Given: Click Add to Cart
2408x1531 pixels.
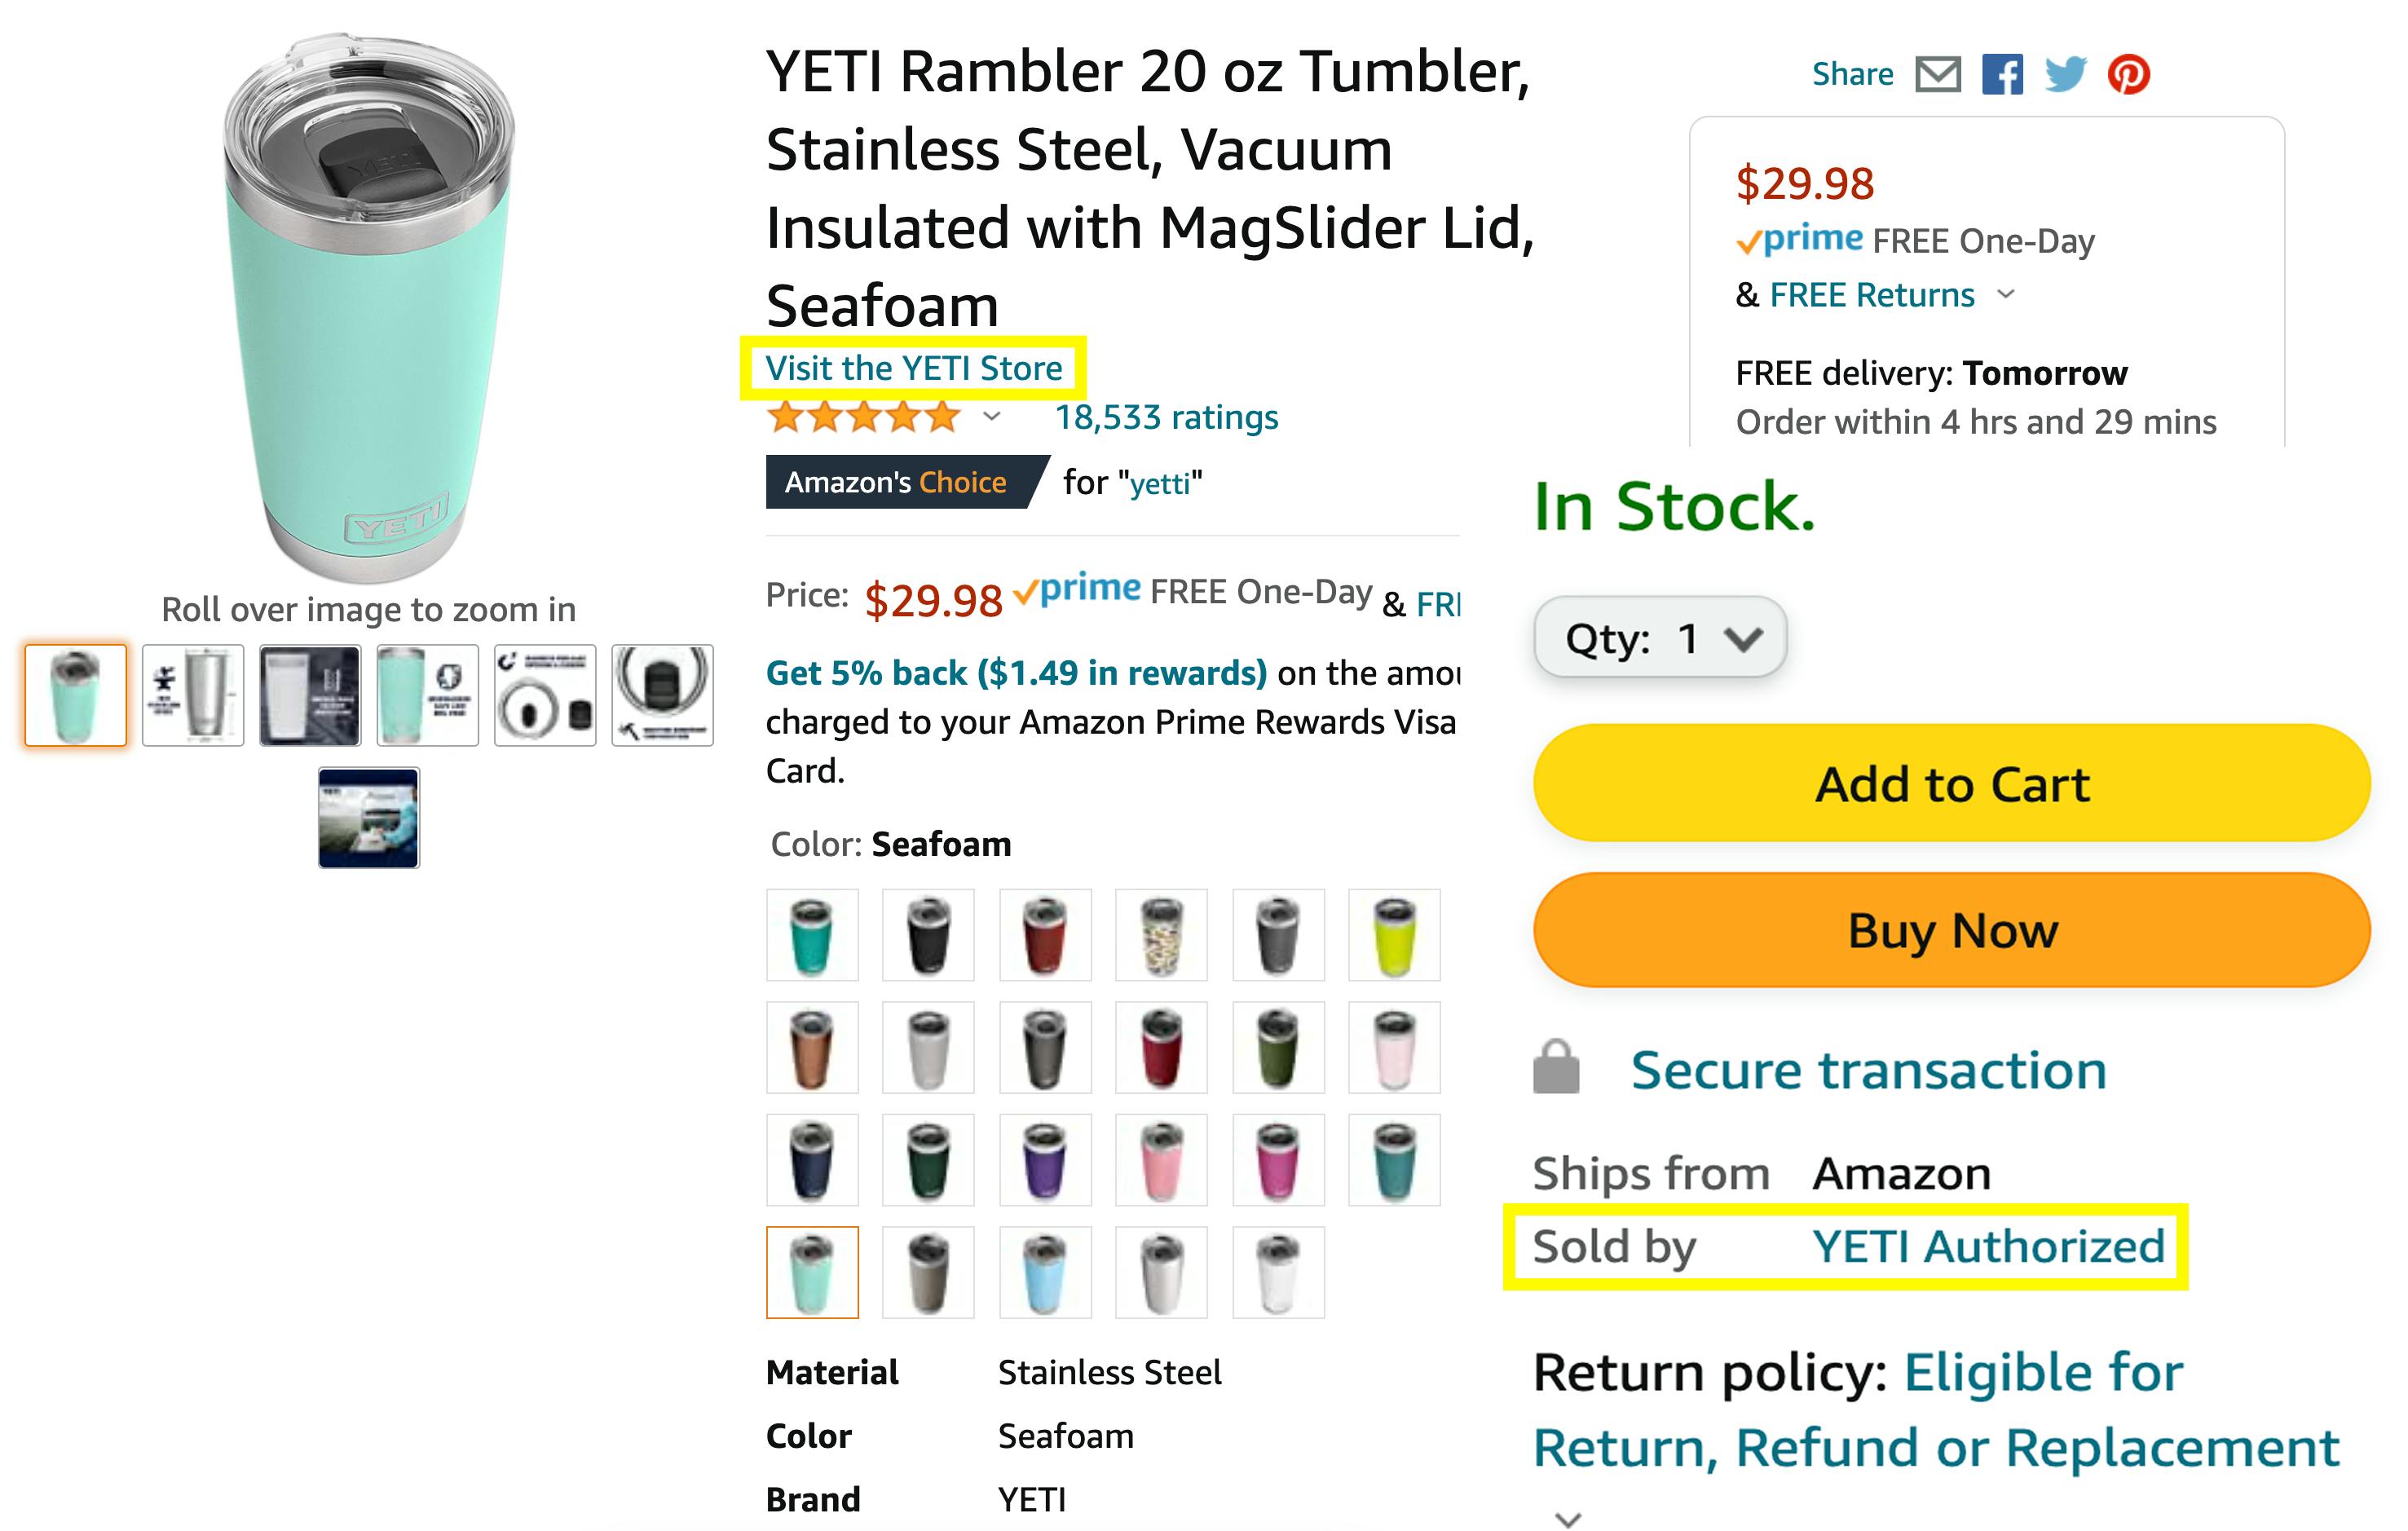Looking at the screenshot, I should (x=1951, y=784).
